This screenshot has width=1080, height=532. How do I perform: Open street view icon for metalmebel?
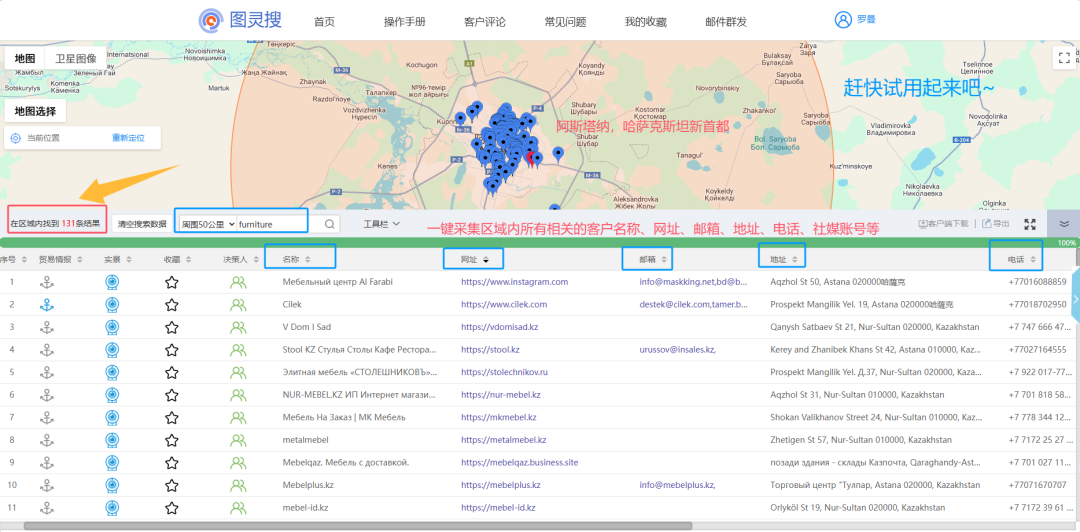click(112, 440)
